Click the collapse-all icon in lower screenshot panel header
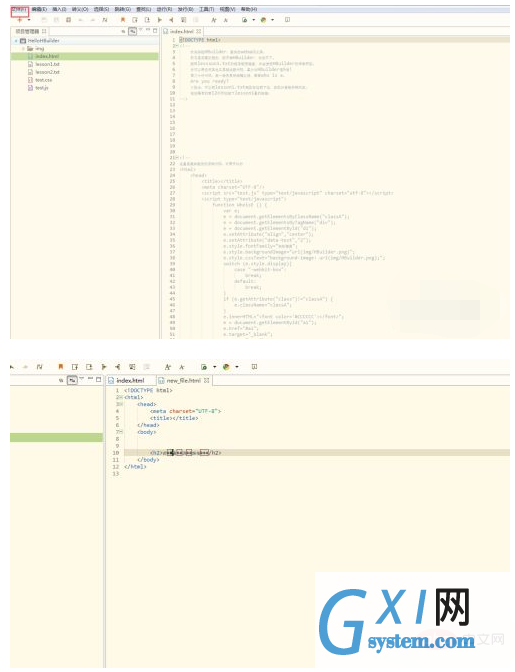This screenshot has width=515, height=672. pyautogui.click(x=61, y=381)
